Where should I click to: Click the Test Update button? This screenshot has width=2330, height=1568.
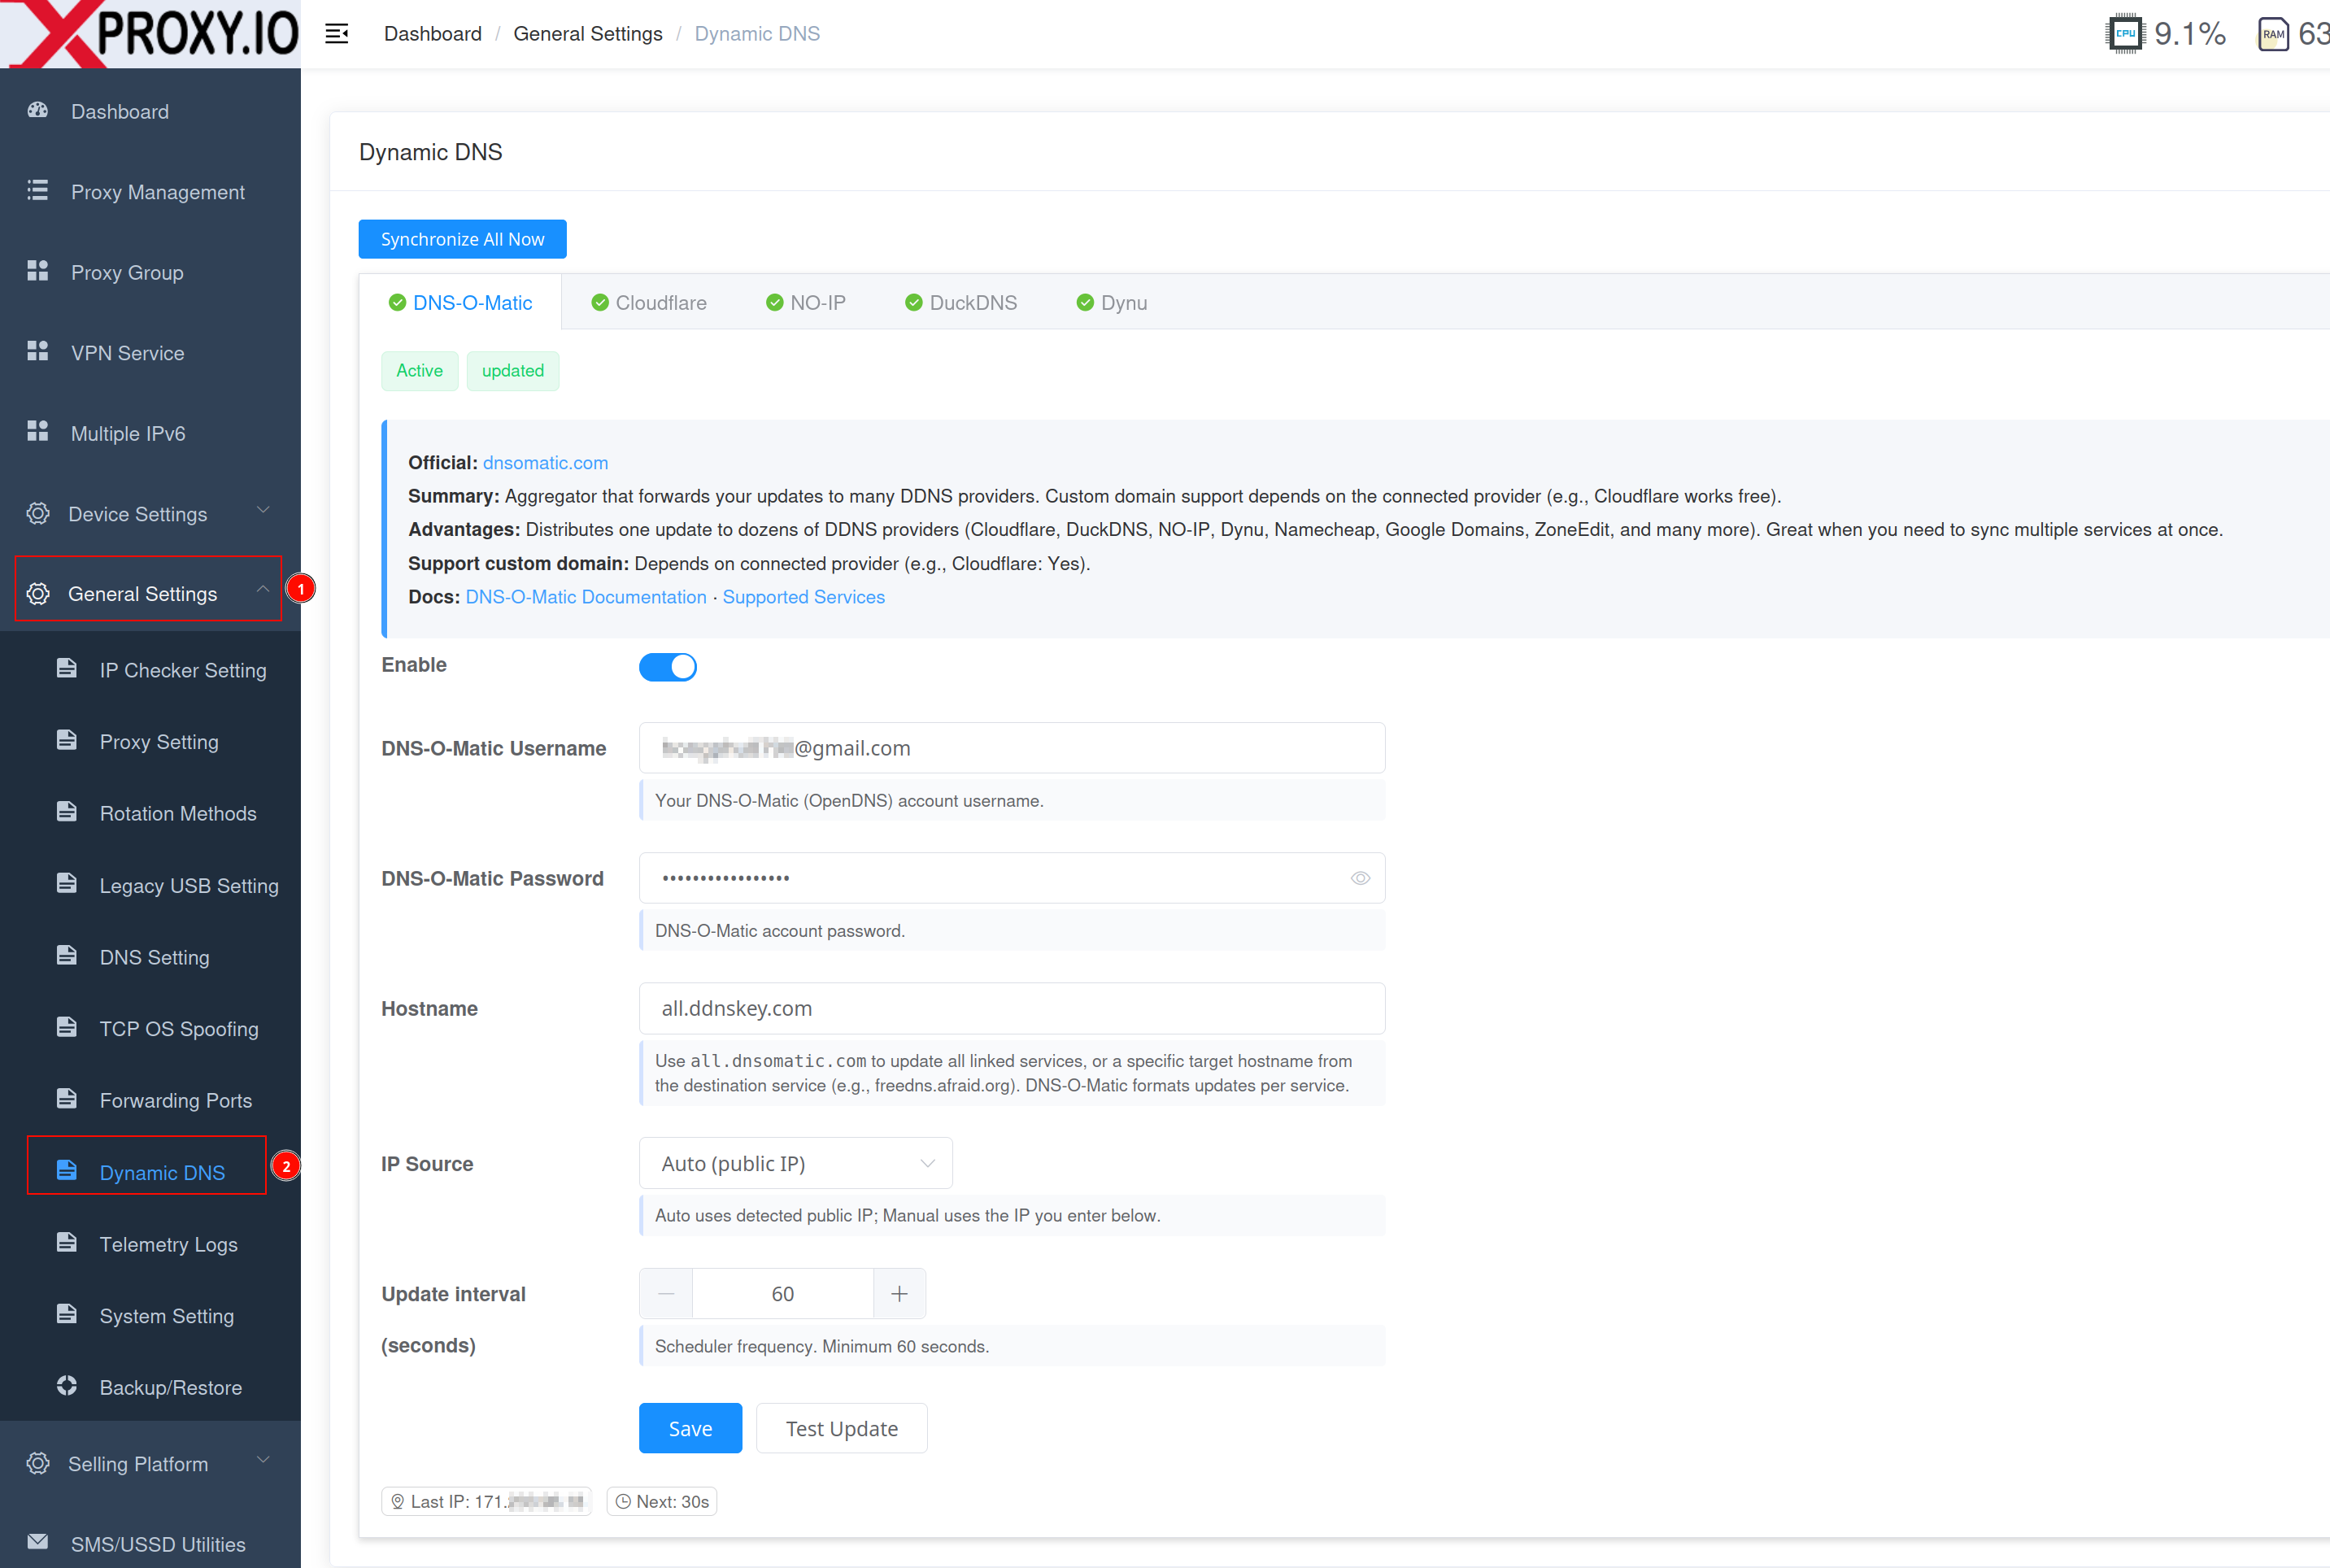(841, 1428)
